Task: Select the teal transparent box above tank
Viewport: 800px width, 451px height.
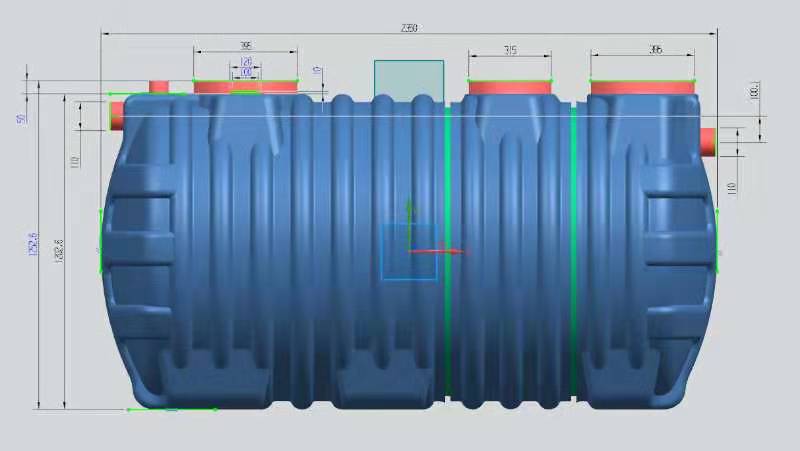Action: click(409, 81)
